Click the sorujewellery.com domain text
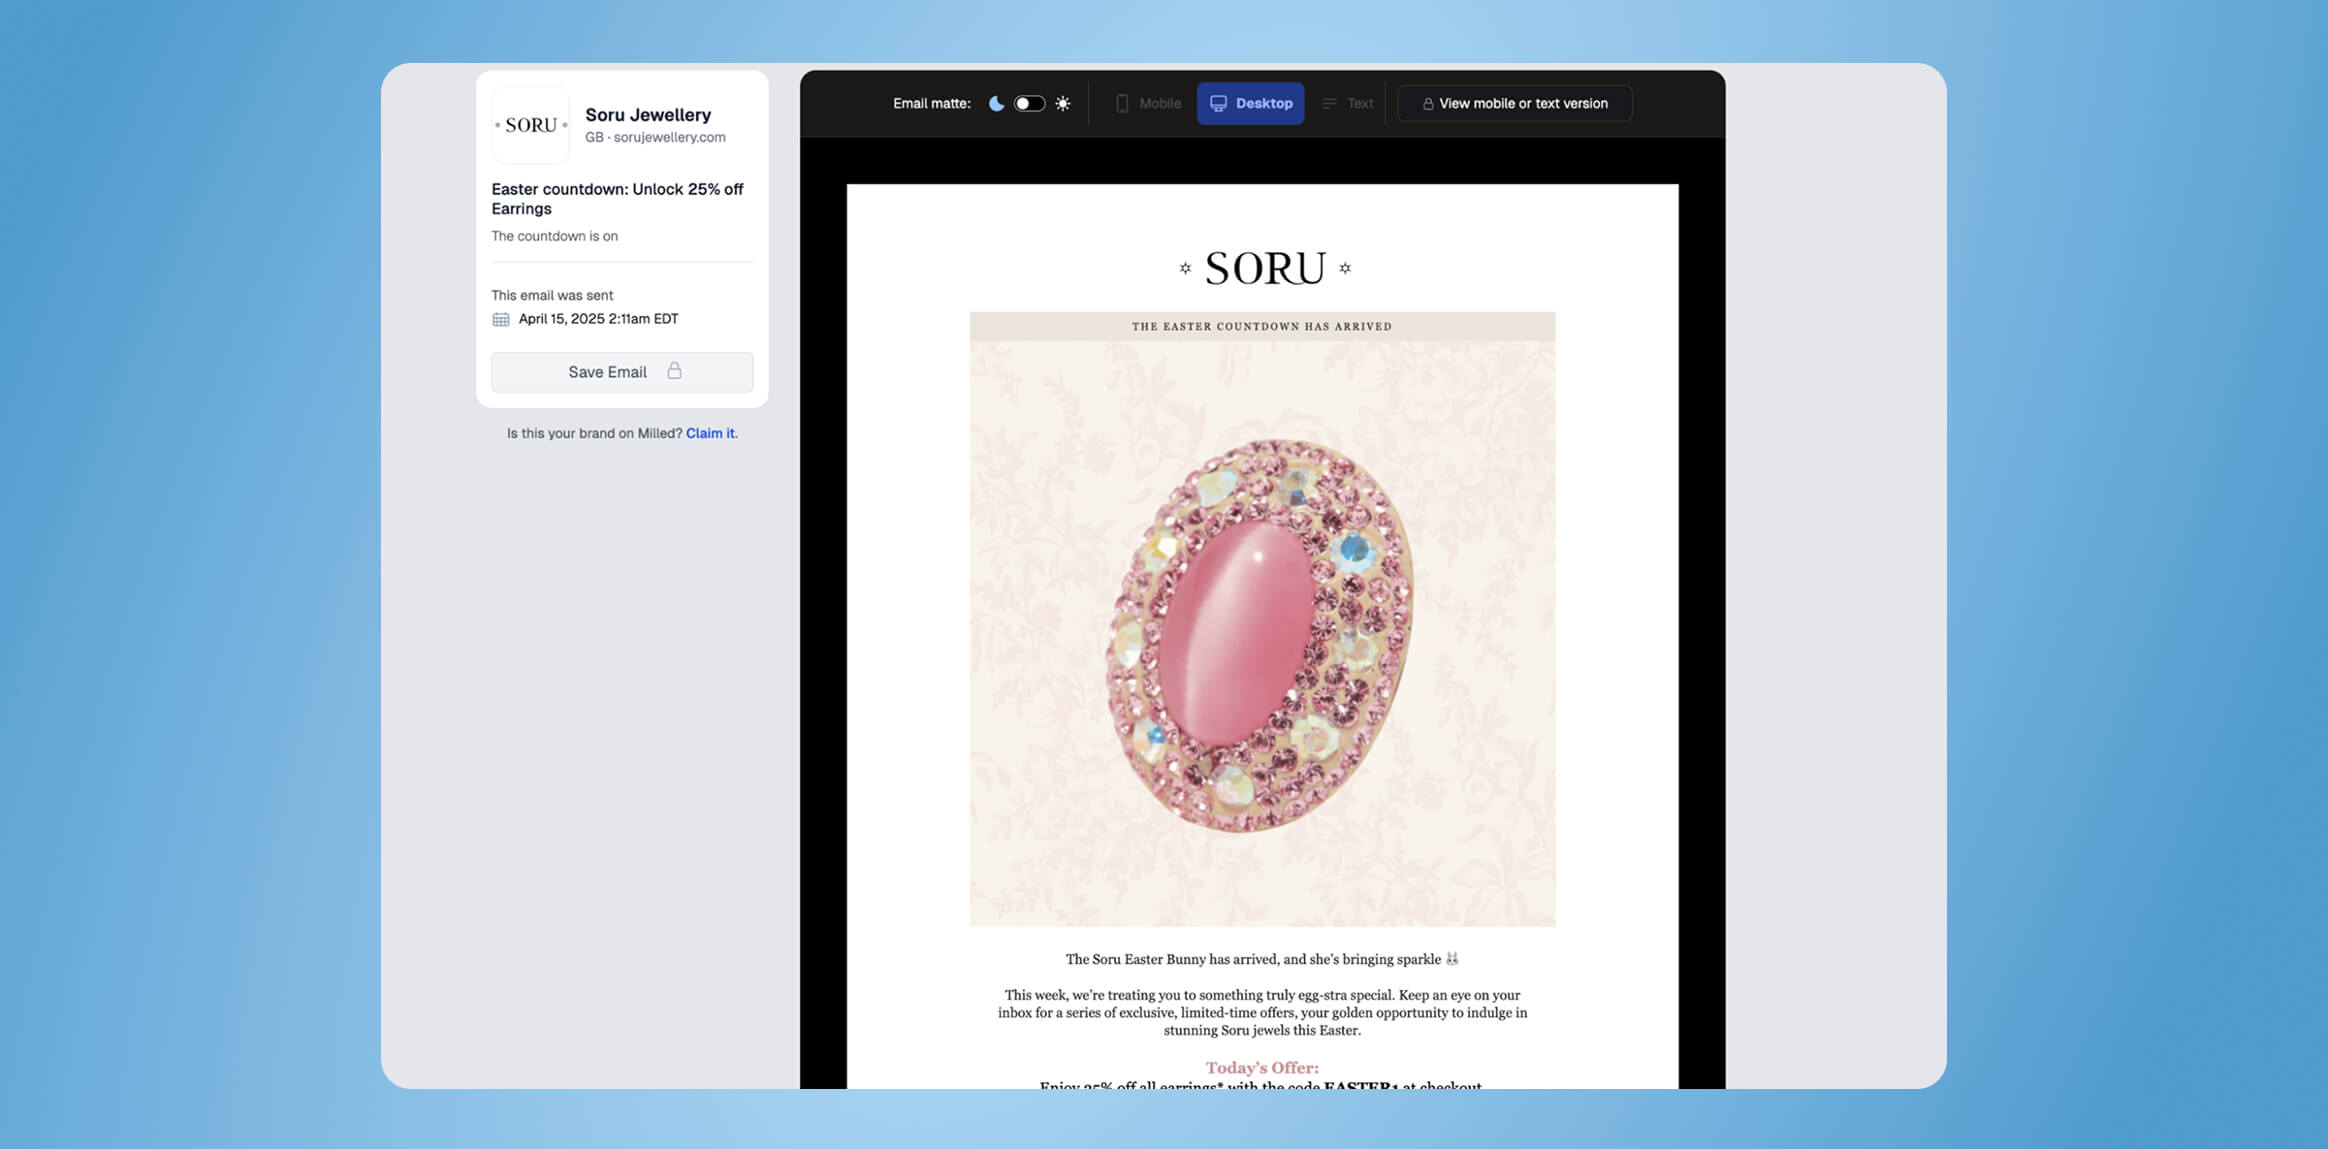Image resolution: width=2328 pixels, height=1149 pixels. (668, 137)
